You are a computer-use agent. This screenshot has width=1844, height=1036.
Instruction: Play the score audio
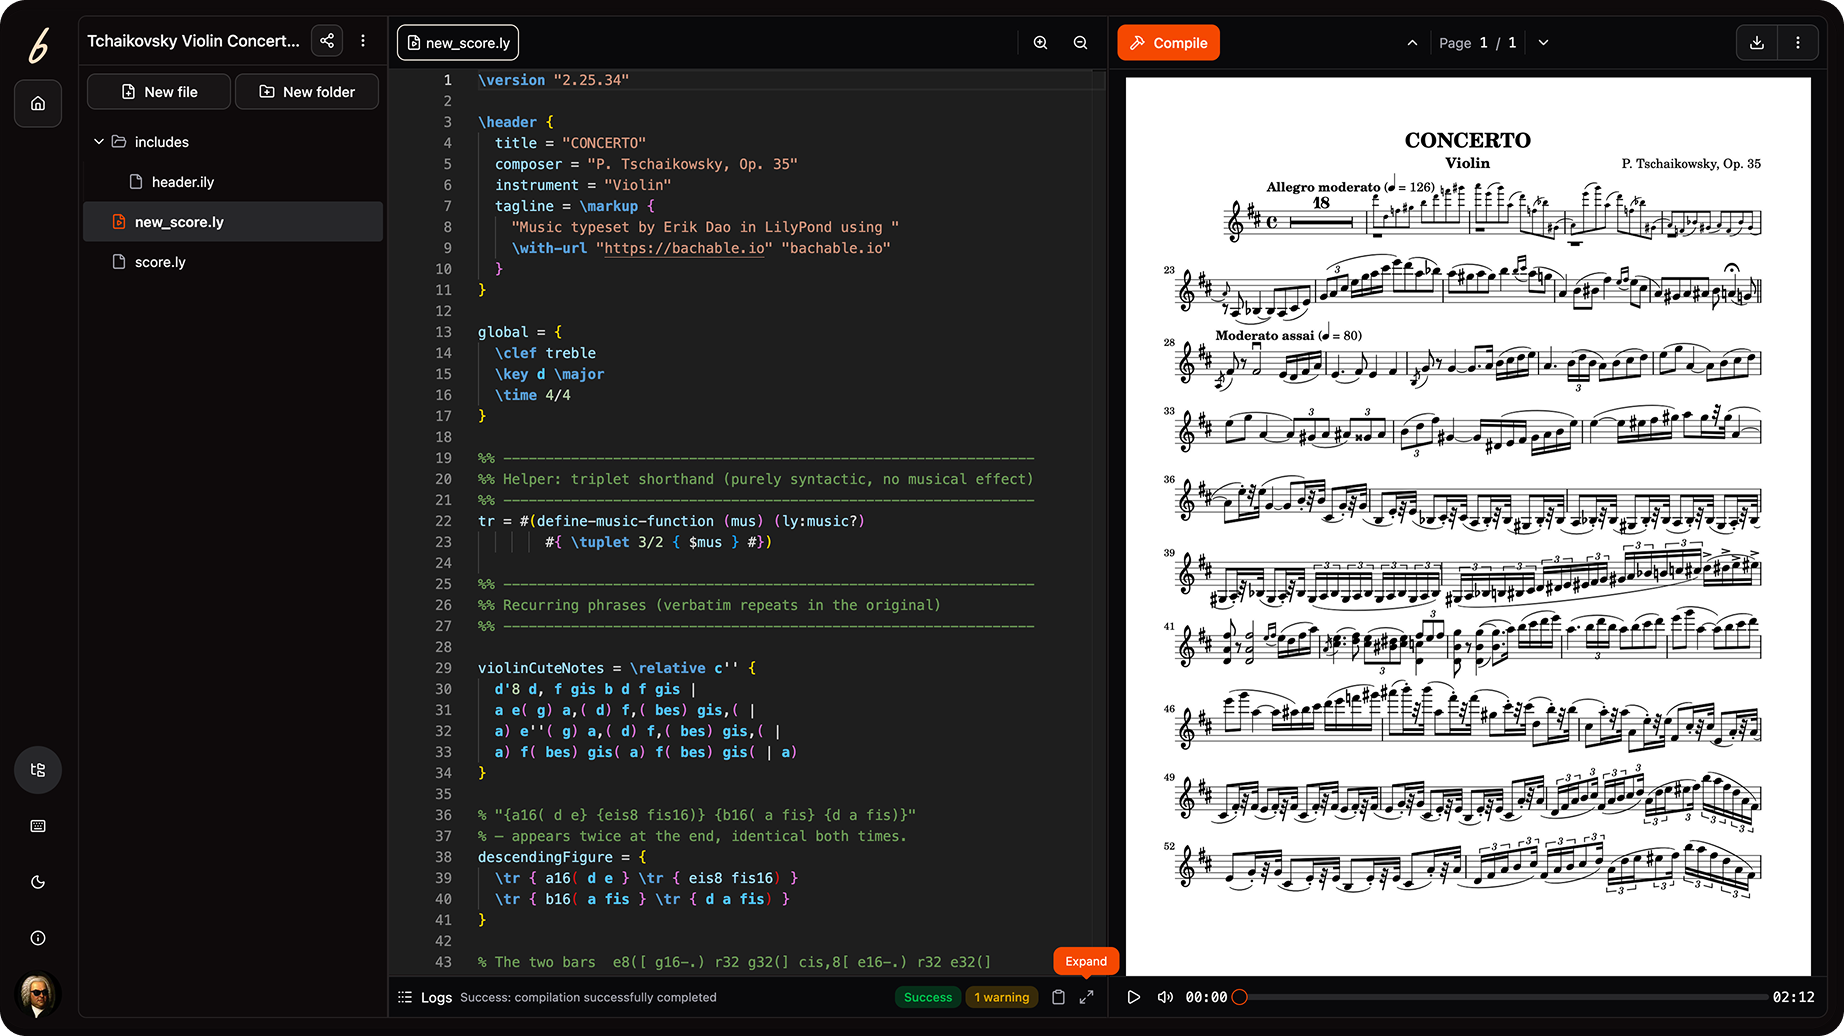point(1133,997)
